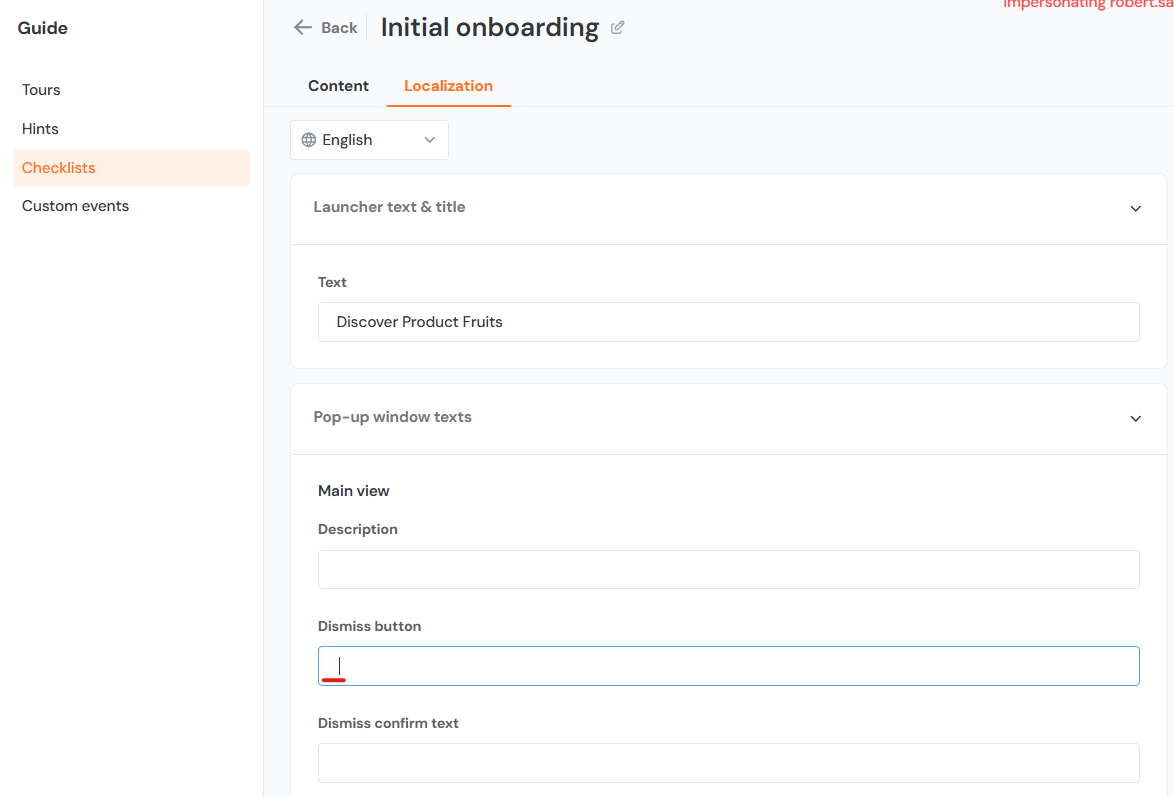Collapse the Launcher text & title chevron
Screen dimensions: 1174x797
1135,208
